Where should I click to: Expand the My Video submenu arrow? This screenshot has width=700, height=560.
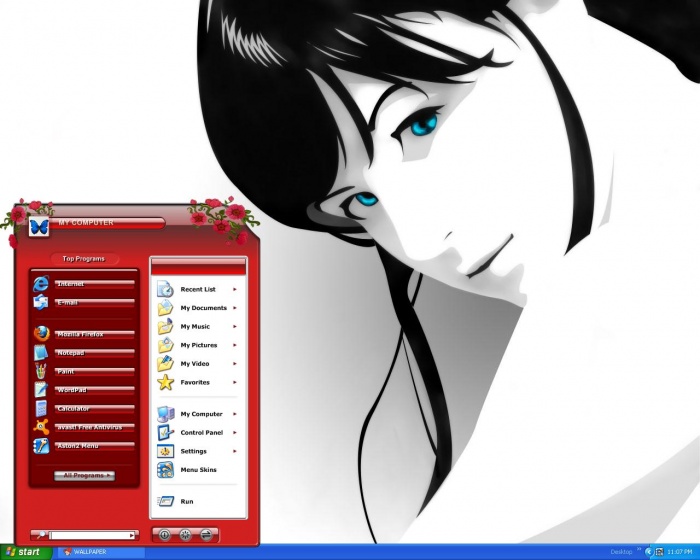tap(234, 364)
